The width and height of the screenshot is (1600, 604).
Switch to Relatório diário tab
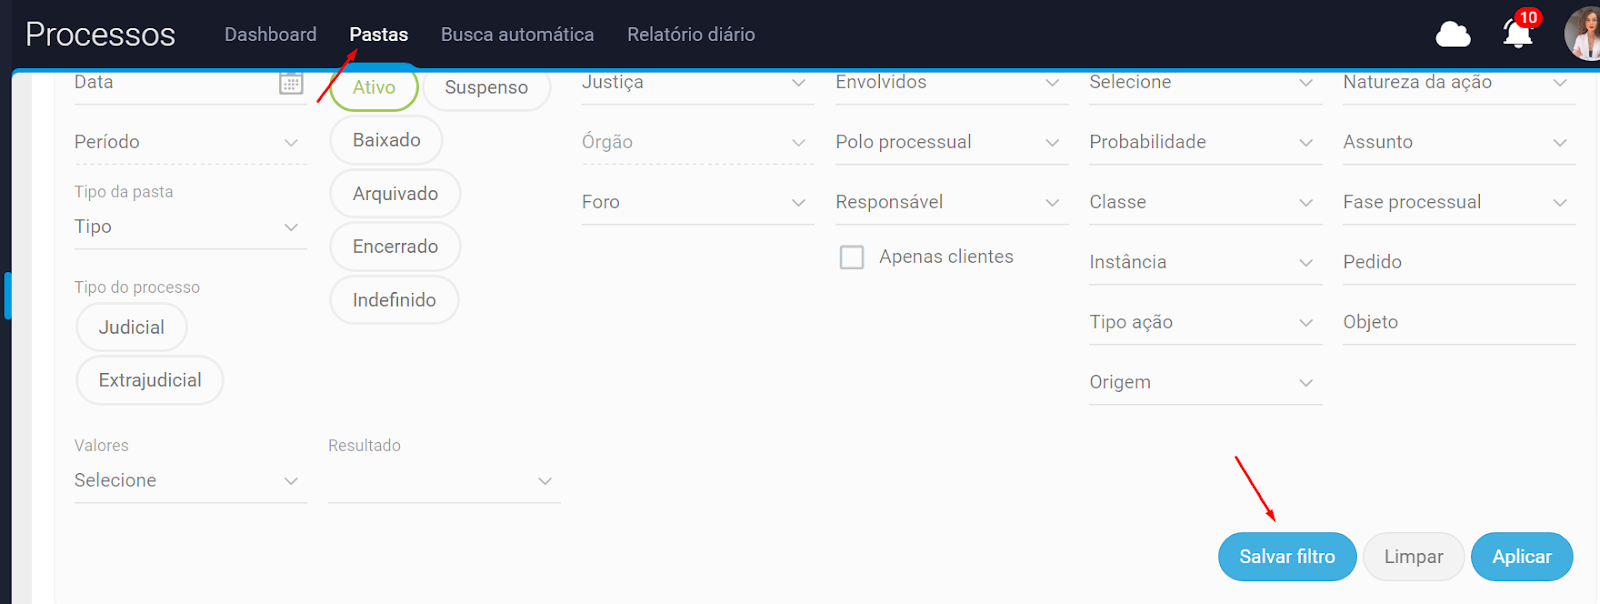691,35
